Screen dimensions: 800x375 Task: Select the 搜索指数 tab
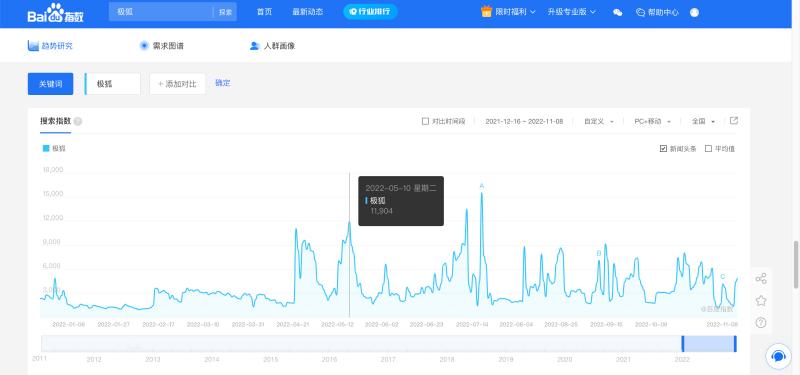coord(56,121)
